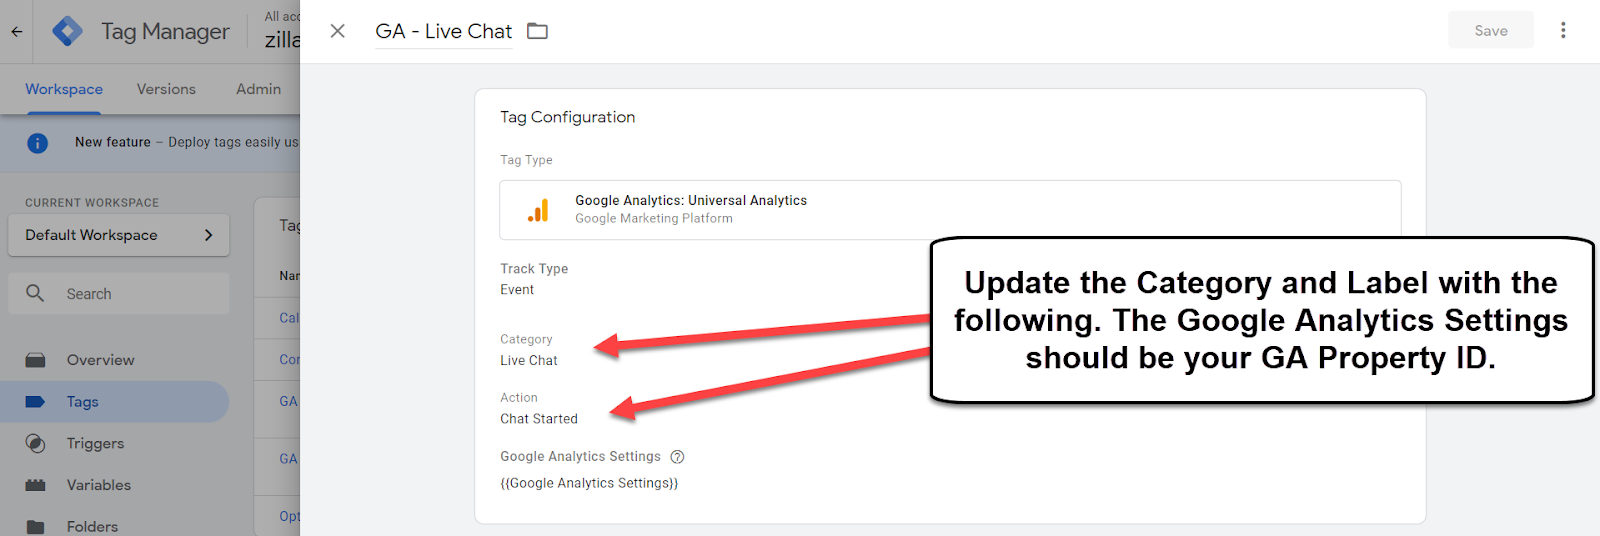Click the Save button
Image resolution: width=1600 pixels, height=536 pixels.
(x=1491, y=30)
